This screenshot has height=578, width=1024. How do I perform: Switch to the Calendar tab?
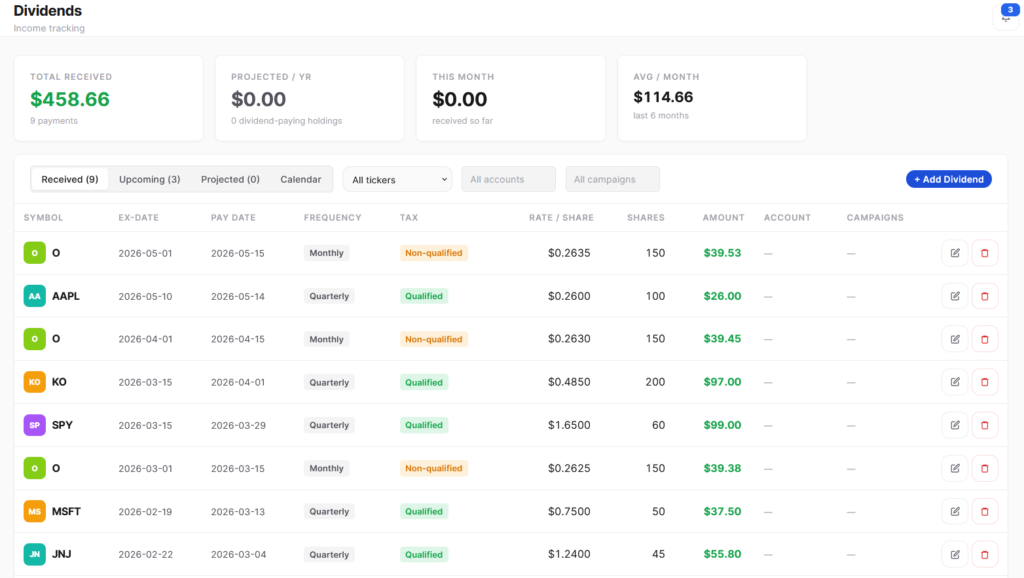(x=300, y=179)
